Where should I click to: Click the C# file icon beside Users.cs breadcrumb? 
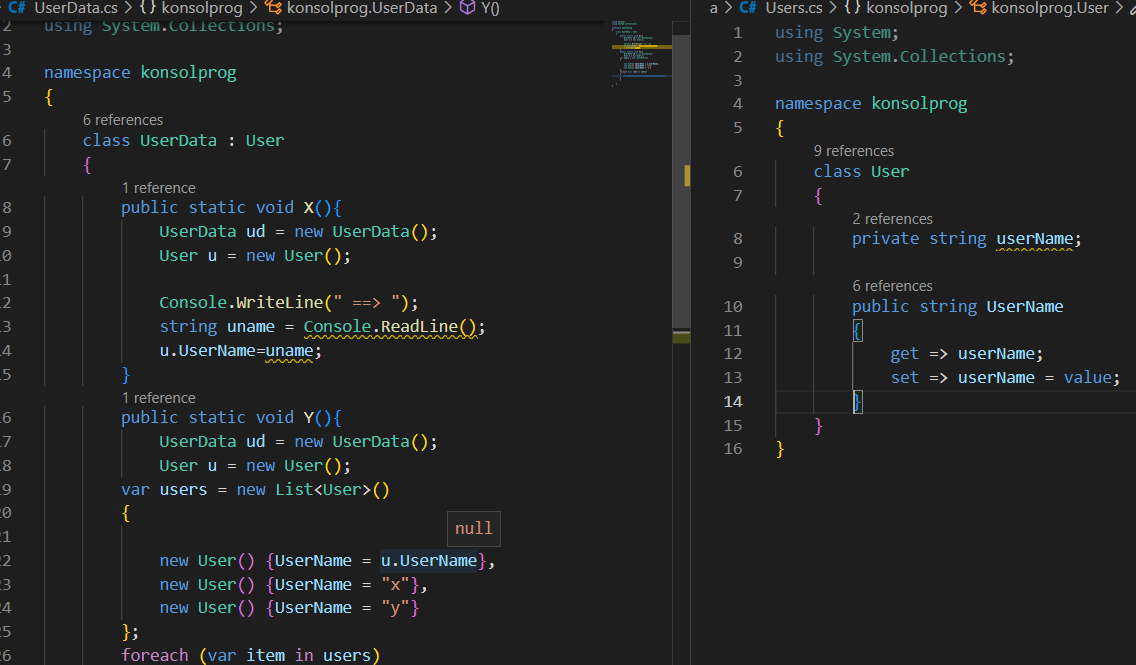coord(748,8)
